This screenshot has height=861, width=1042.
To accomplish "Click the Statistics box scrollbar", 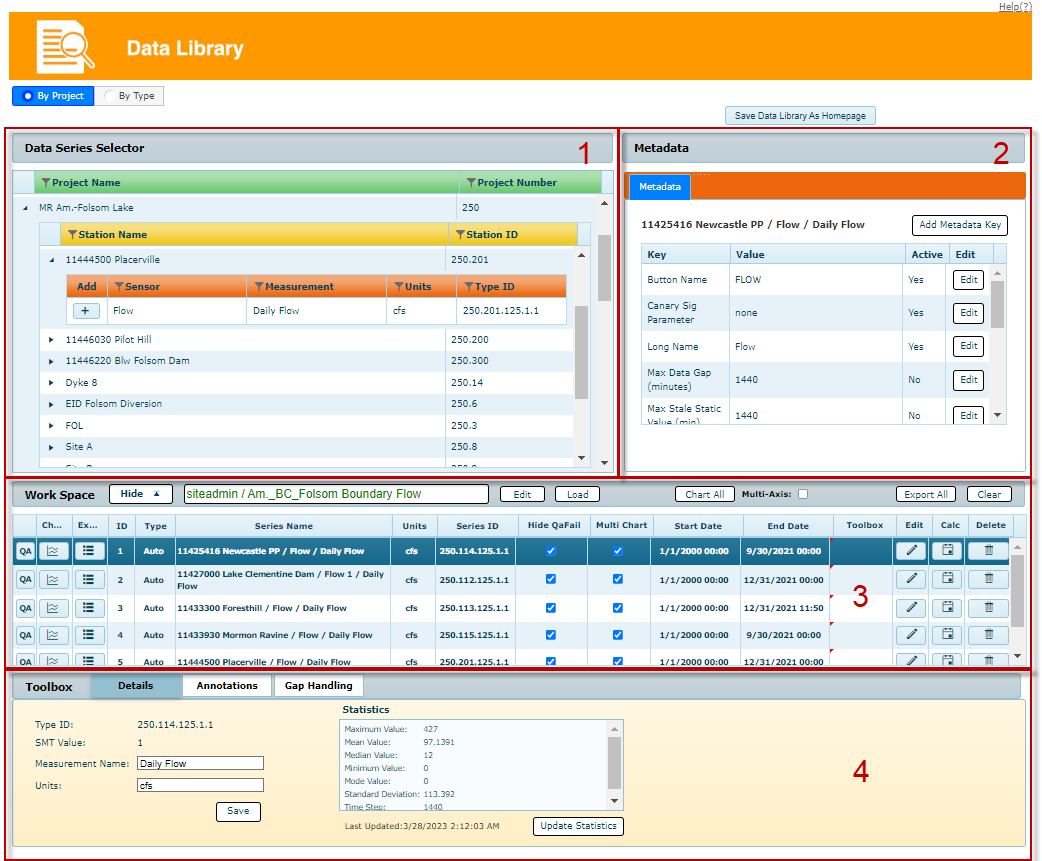I will click(x=614, y=764).
